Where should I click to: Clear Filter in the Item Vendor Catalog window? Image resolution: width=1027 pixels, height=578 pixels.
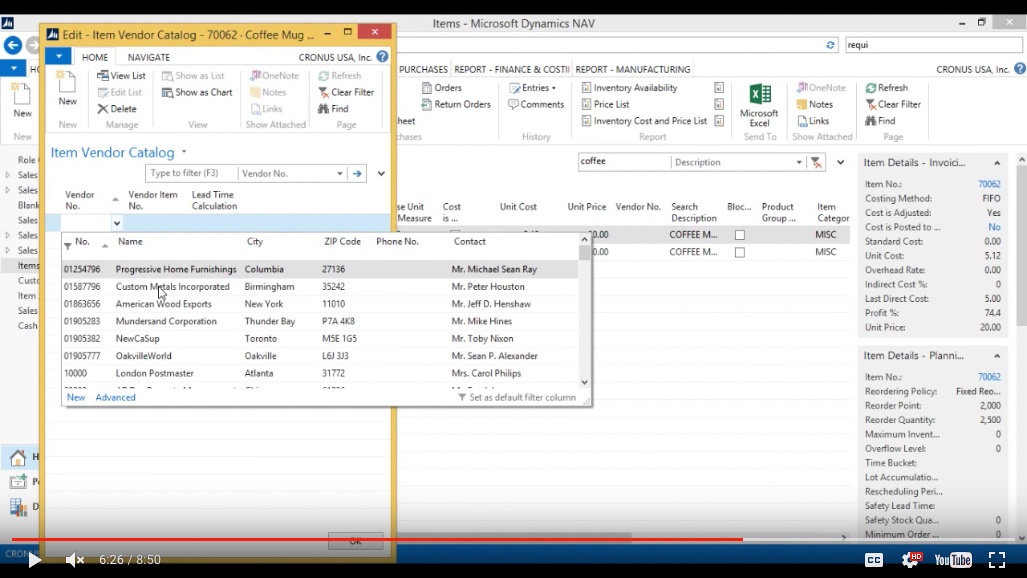click(x=346, y=92)
